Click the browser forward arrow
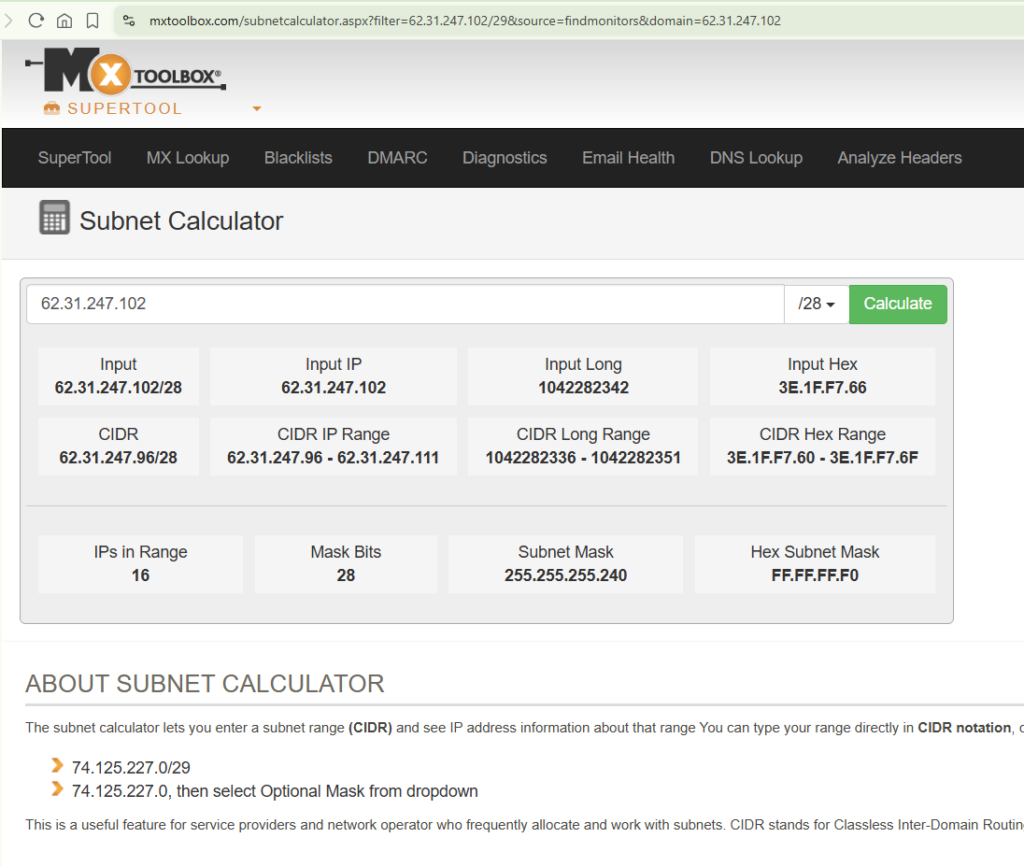The width and height of the screenshot is (1024, 866). pos(8,20)
